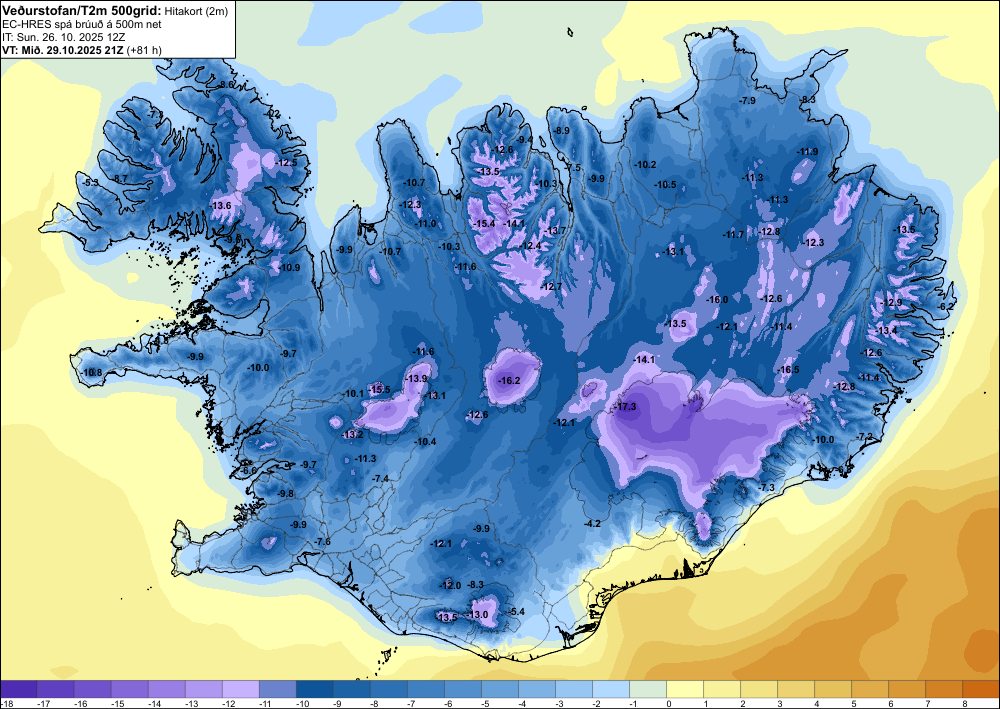This screenshot has height=709, width=1000.
Task: Click the '-13.6' value in the Westfjords
Action: (x=221, y=205)
